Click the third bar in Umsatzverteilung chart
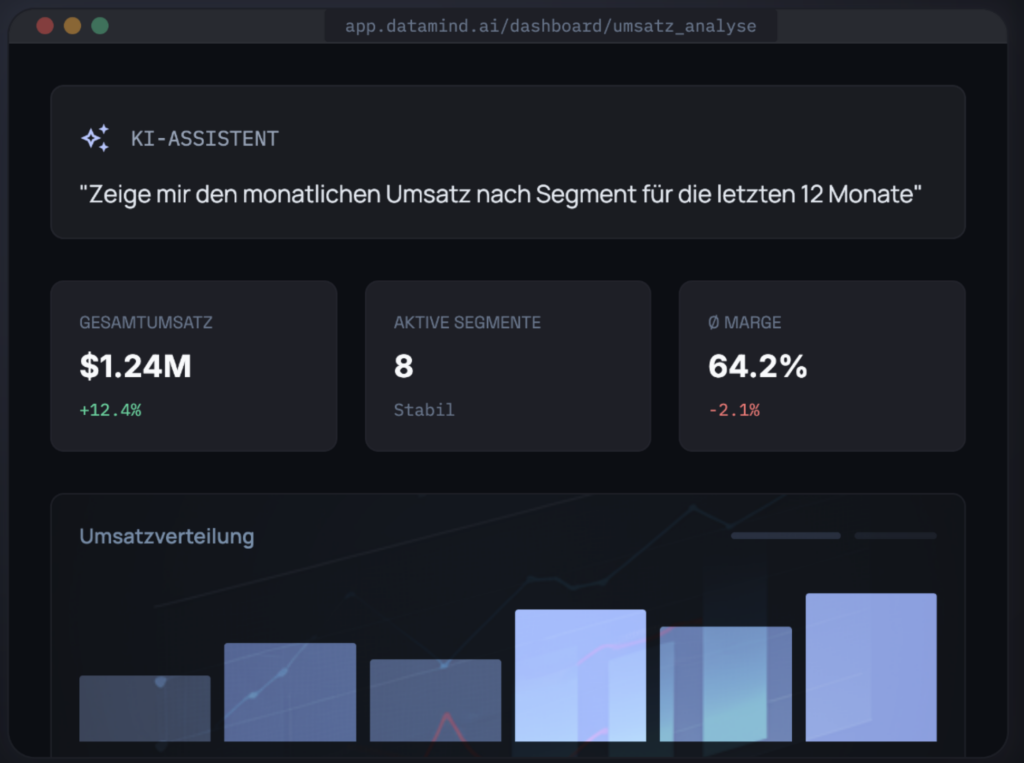This screenshot has width=1024, height=763. pyautogui.click(x=436, y=700)
